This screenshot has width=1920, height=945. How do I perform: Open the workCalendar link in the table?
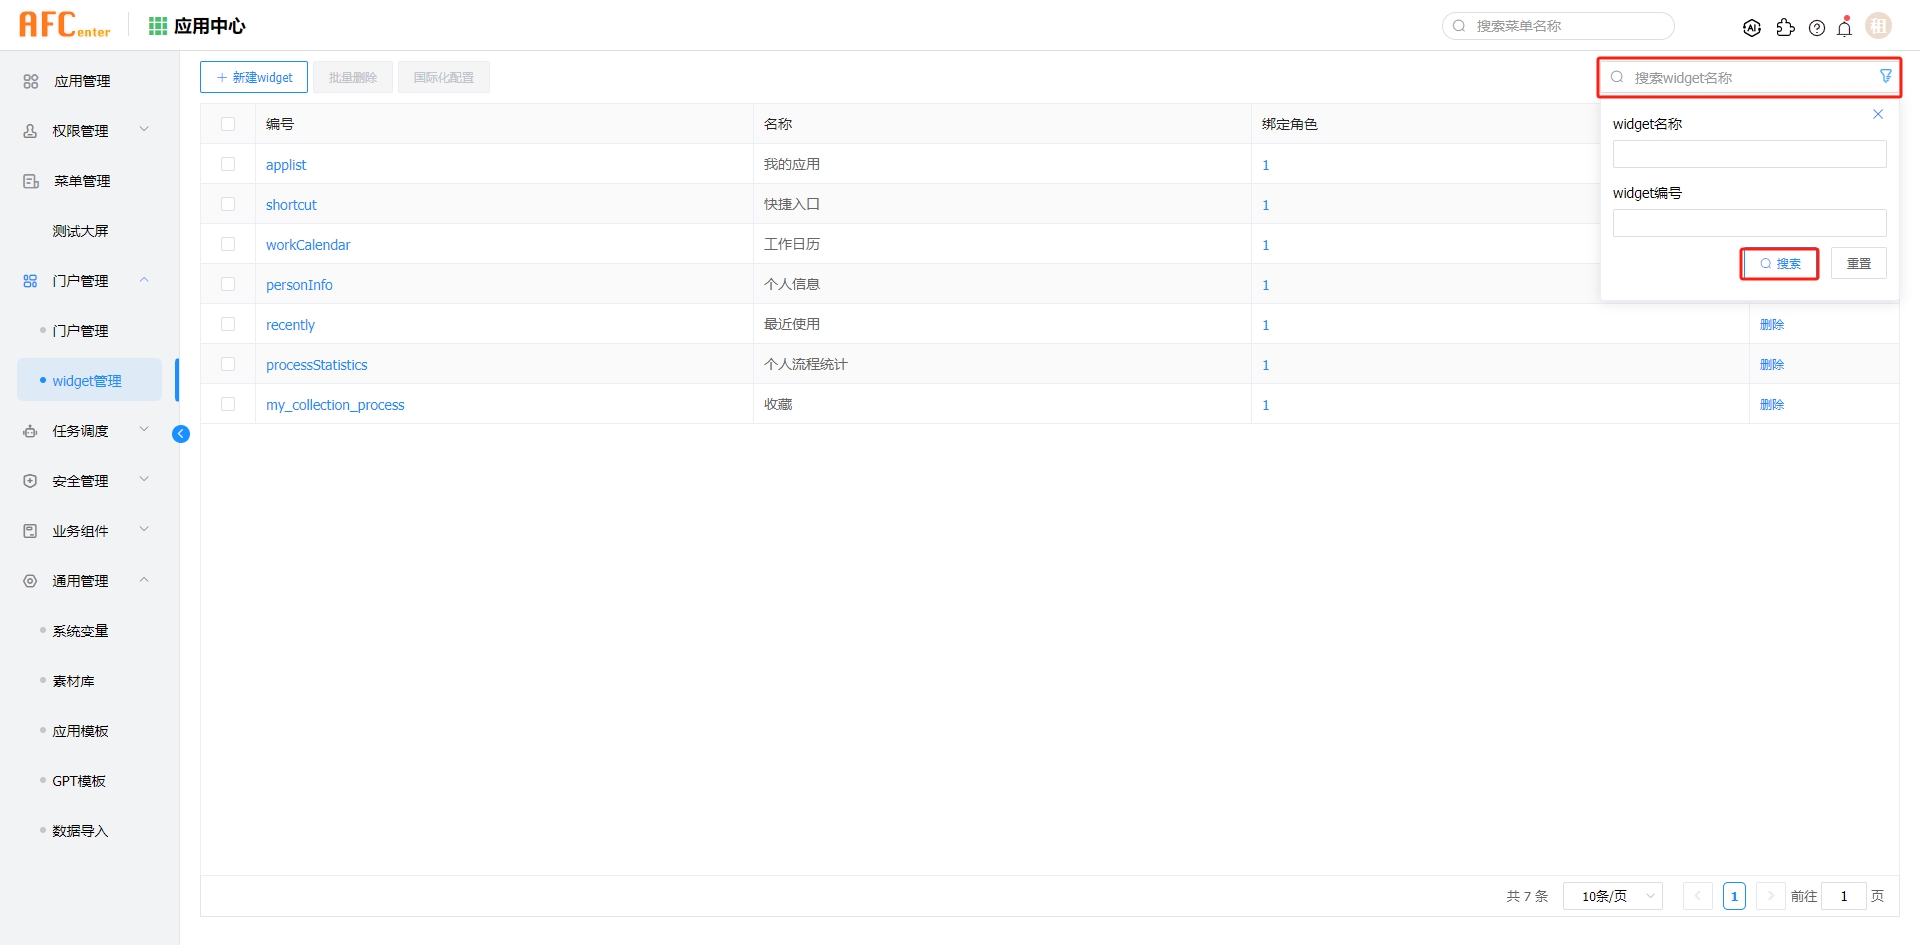point(307,244)
